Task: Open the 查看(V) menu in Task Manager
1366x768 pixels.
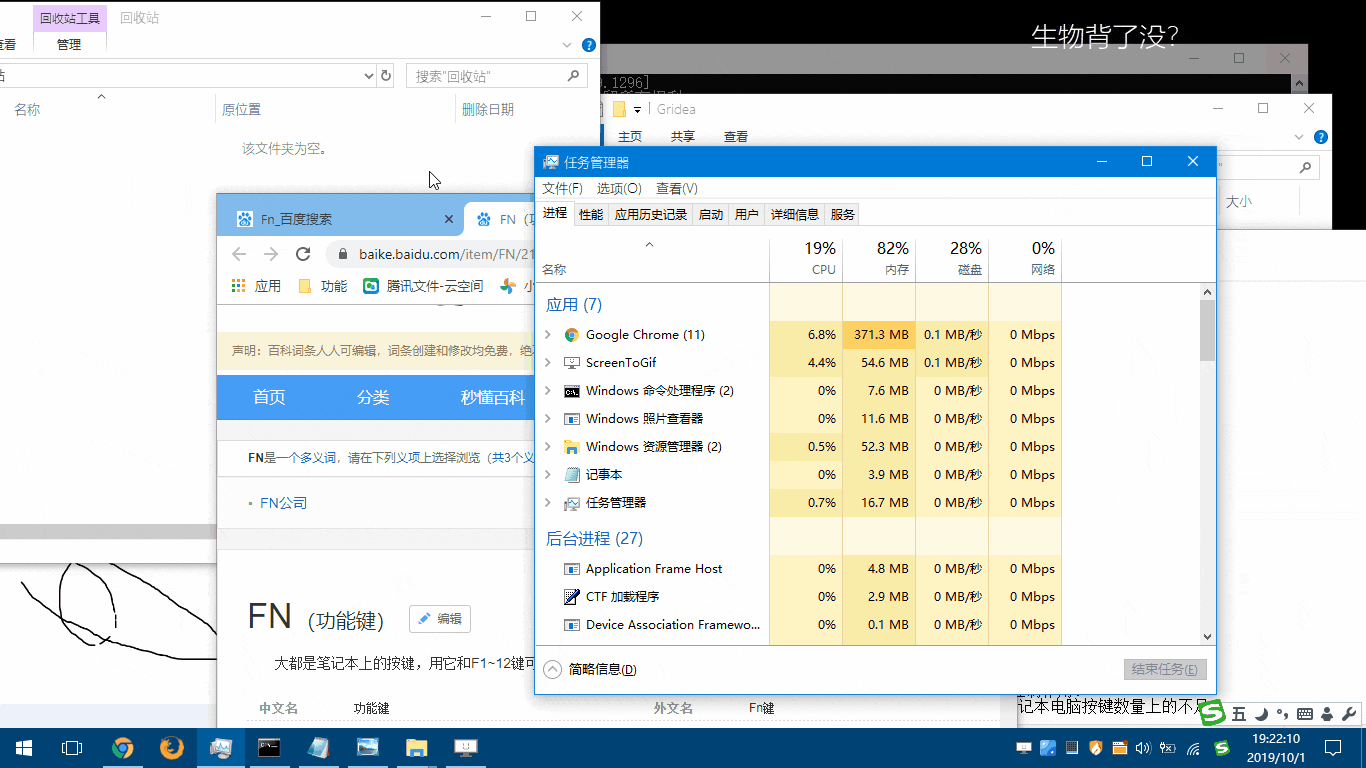Action: [677, 189]
